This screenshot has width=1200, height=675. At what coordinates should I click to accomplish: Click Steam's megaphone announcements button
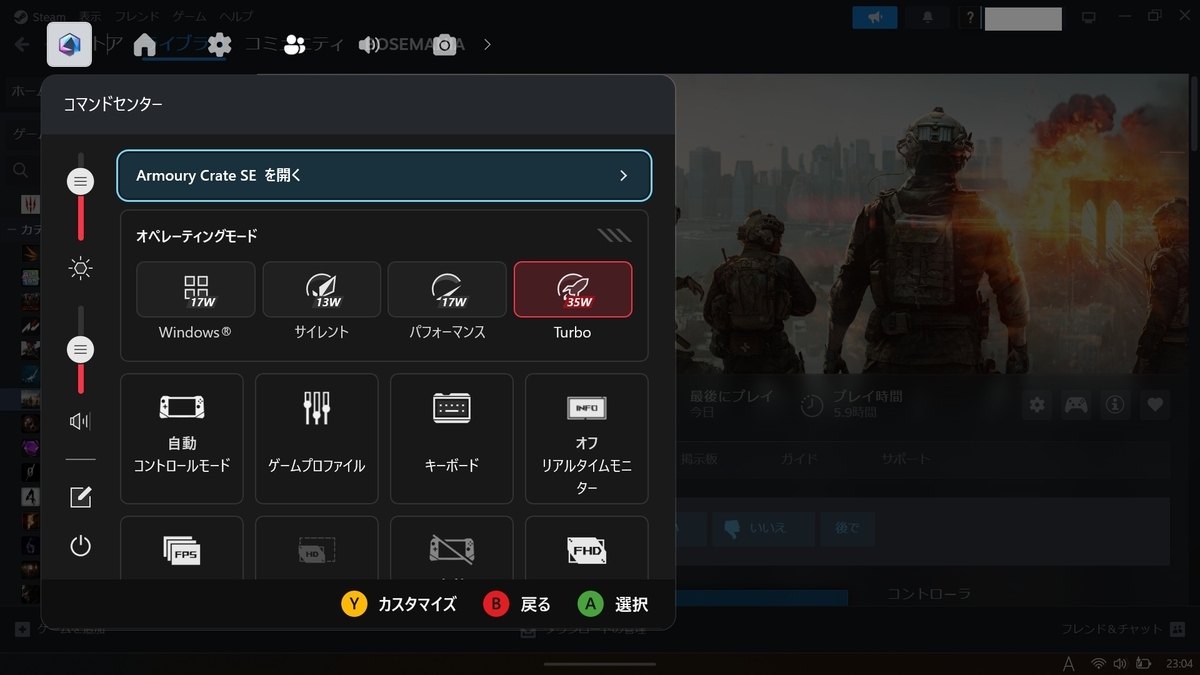pyautogui.click(x=875, y=17)
